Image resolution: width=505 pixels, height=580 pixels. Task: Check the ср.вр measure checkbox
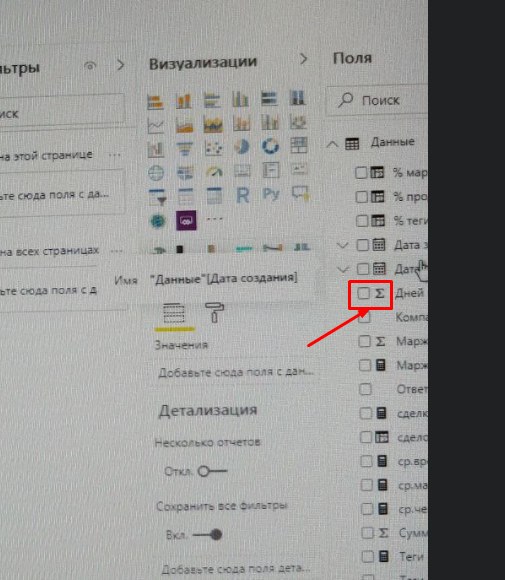(x=366, y=461)
